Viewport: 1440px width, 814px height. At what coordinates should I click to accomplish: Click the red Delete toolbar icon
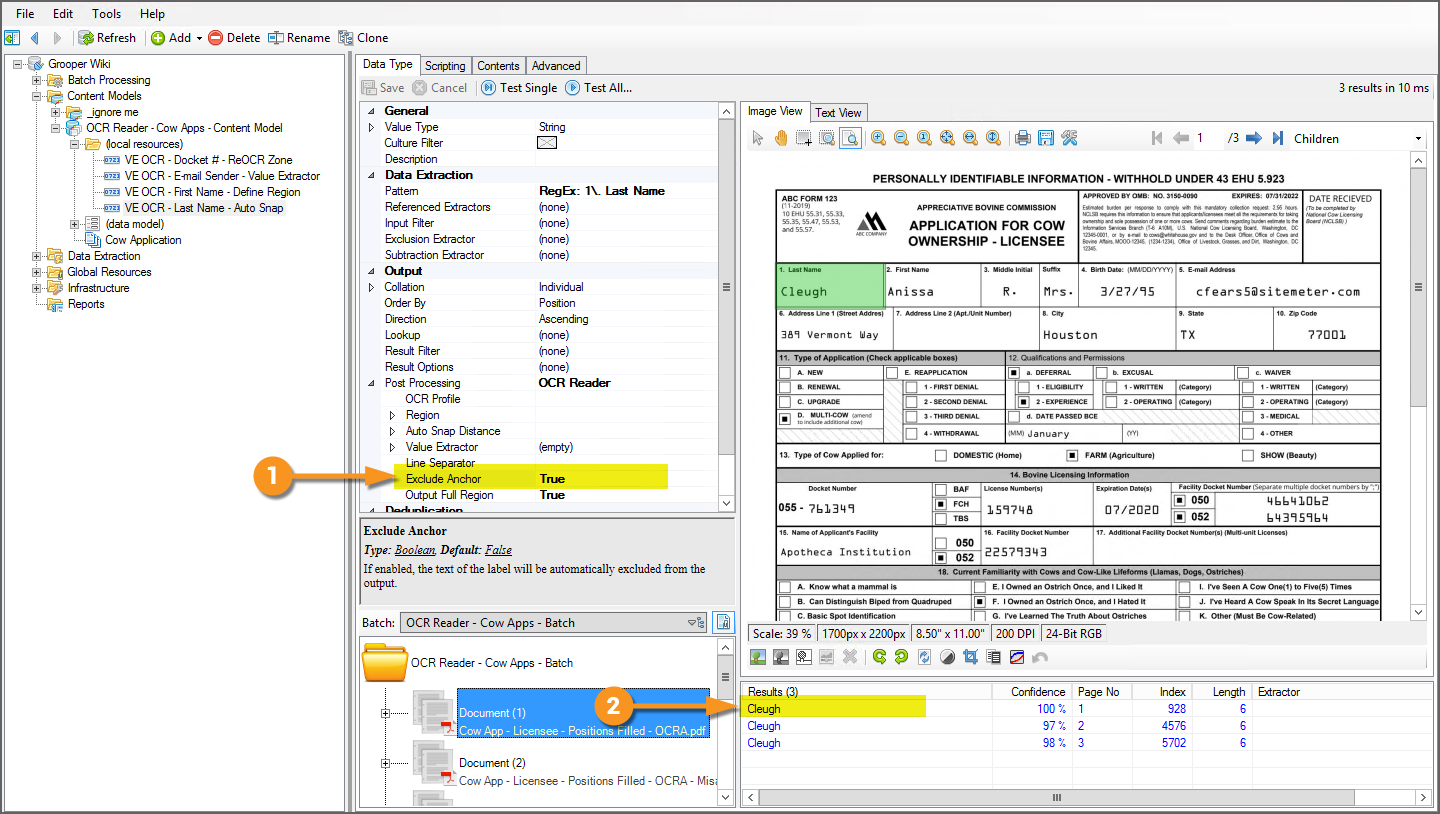point(216,38)
